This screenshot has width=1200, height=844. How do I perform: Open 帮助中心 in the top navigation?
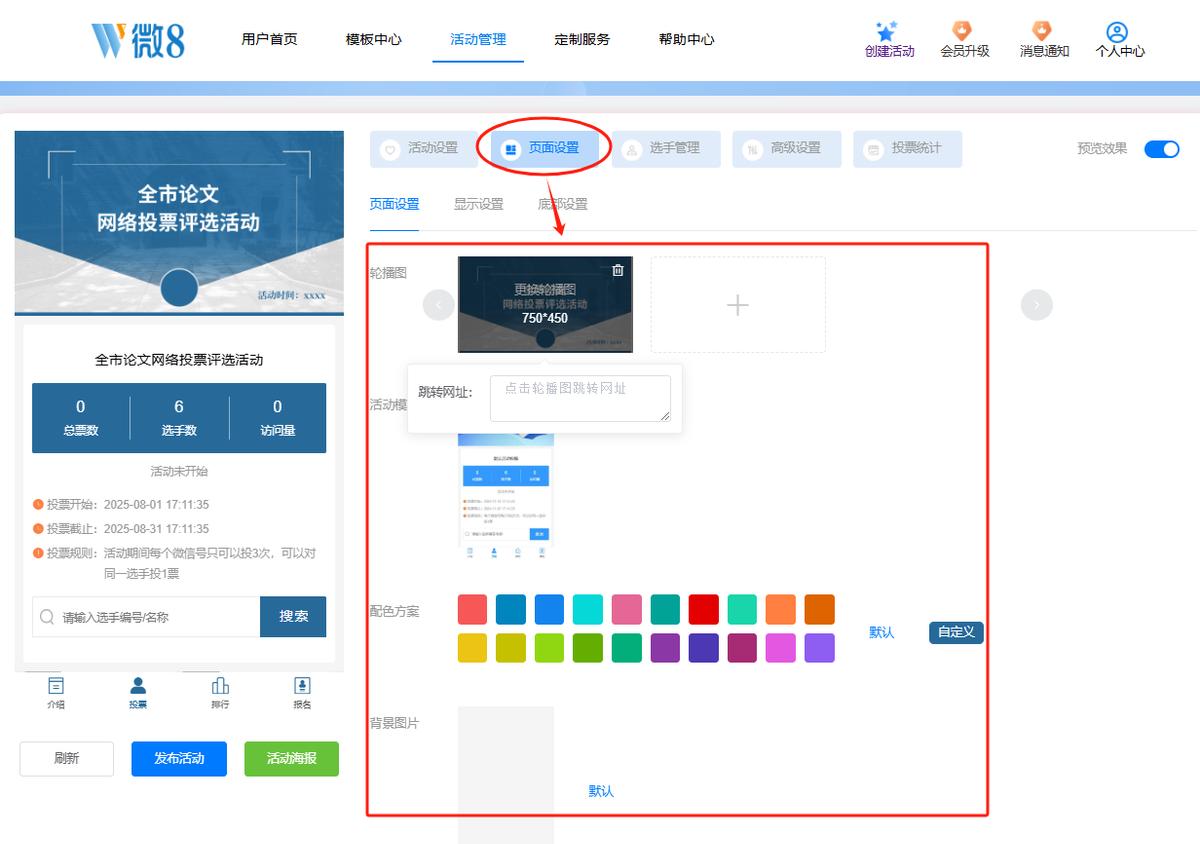click(686, 39)
